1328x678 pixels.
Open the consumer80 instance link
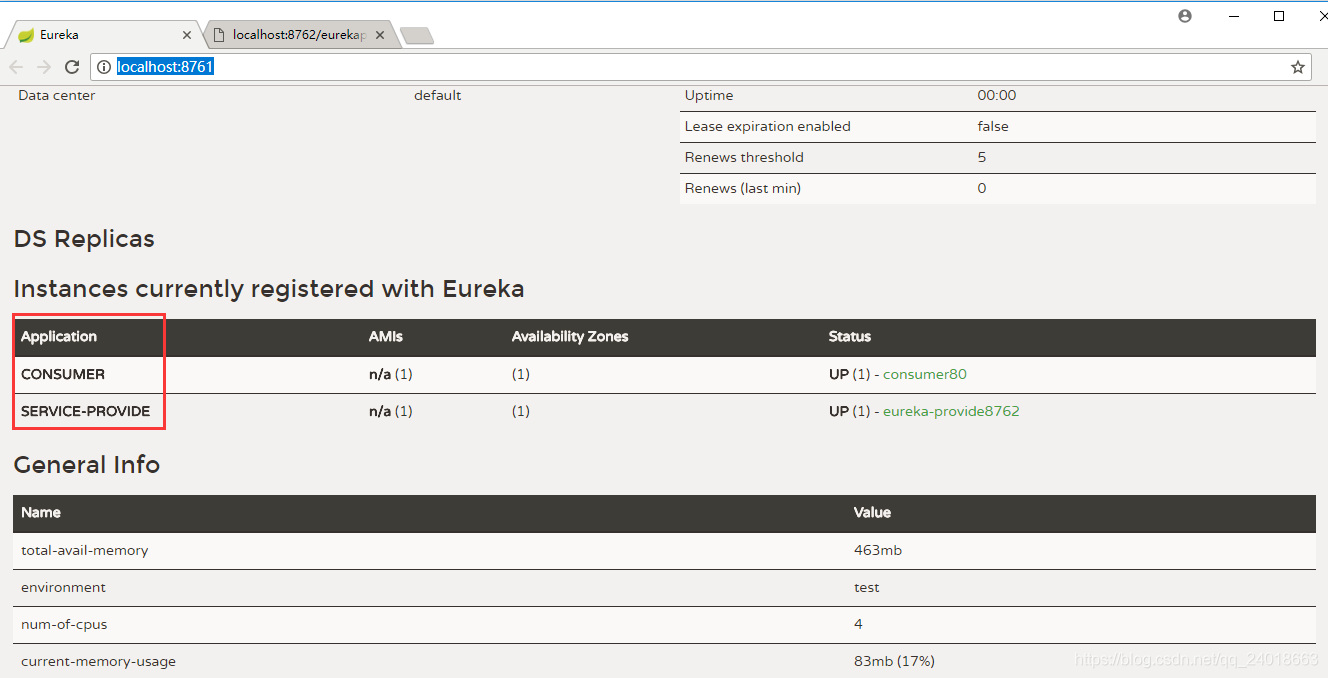925,374
